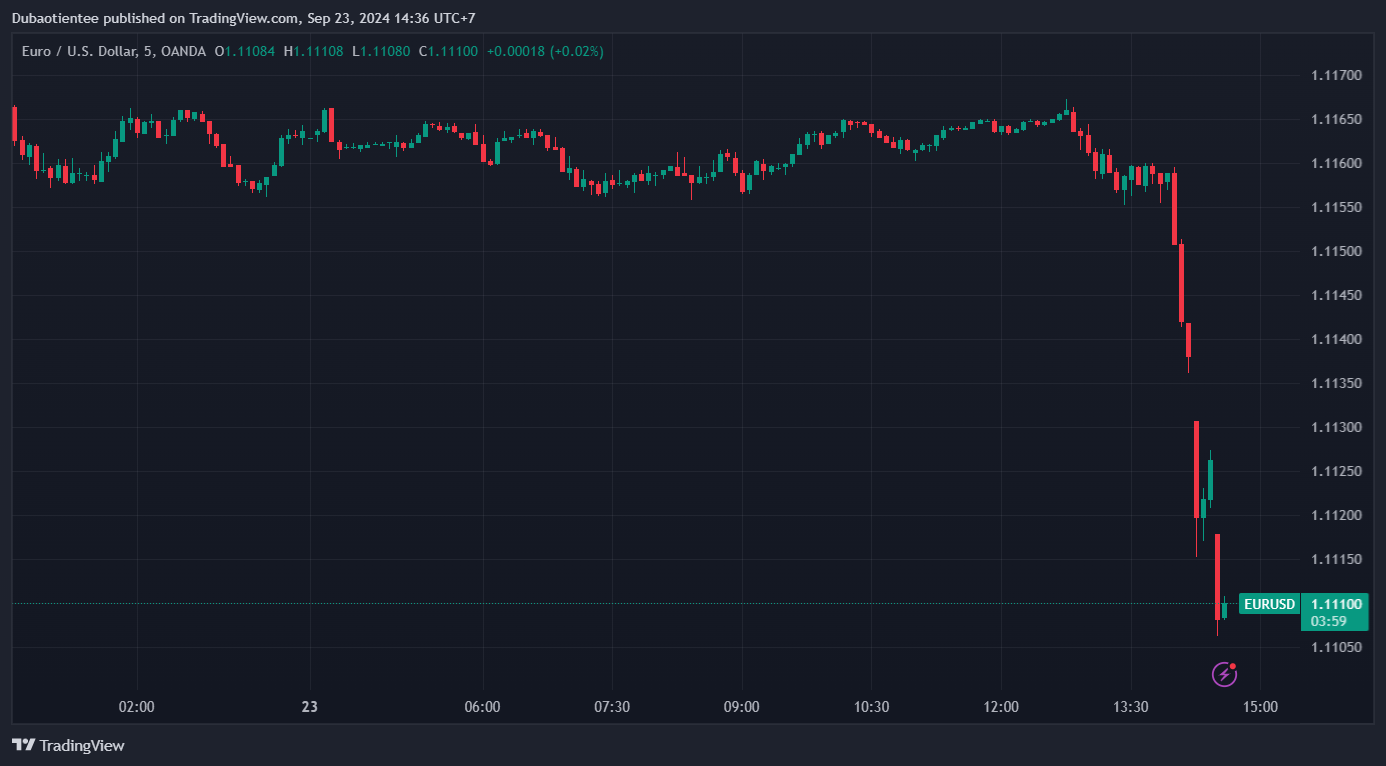Click the TradingView logo at bottom left
This screenshot has width=1386, height=766.
(x=68, y=745)
